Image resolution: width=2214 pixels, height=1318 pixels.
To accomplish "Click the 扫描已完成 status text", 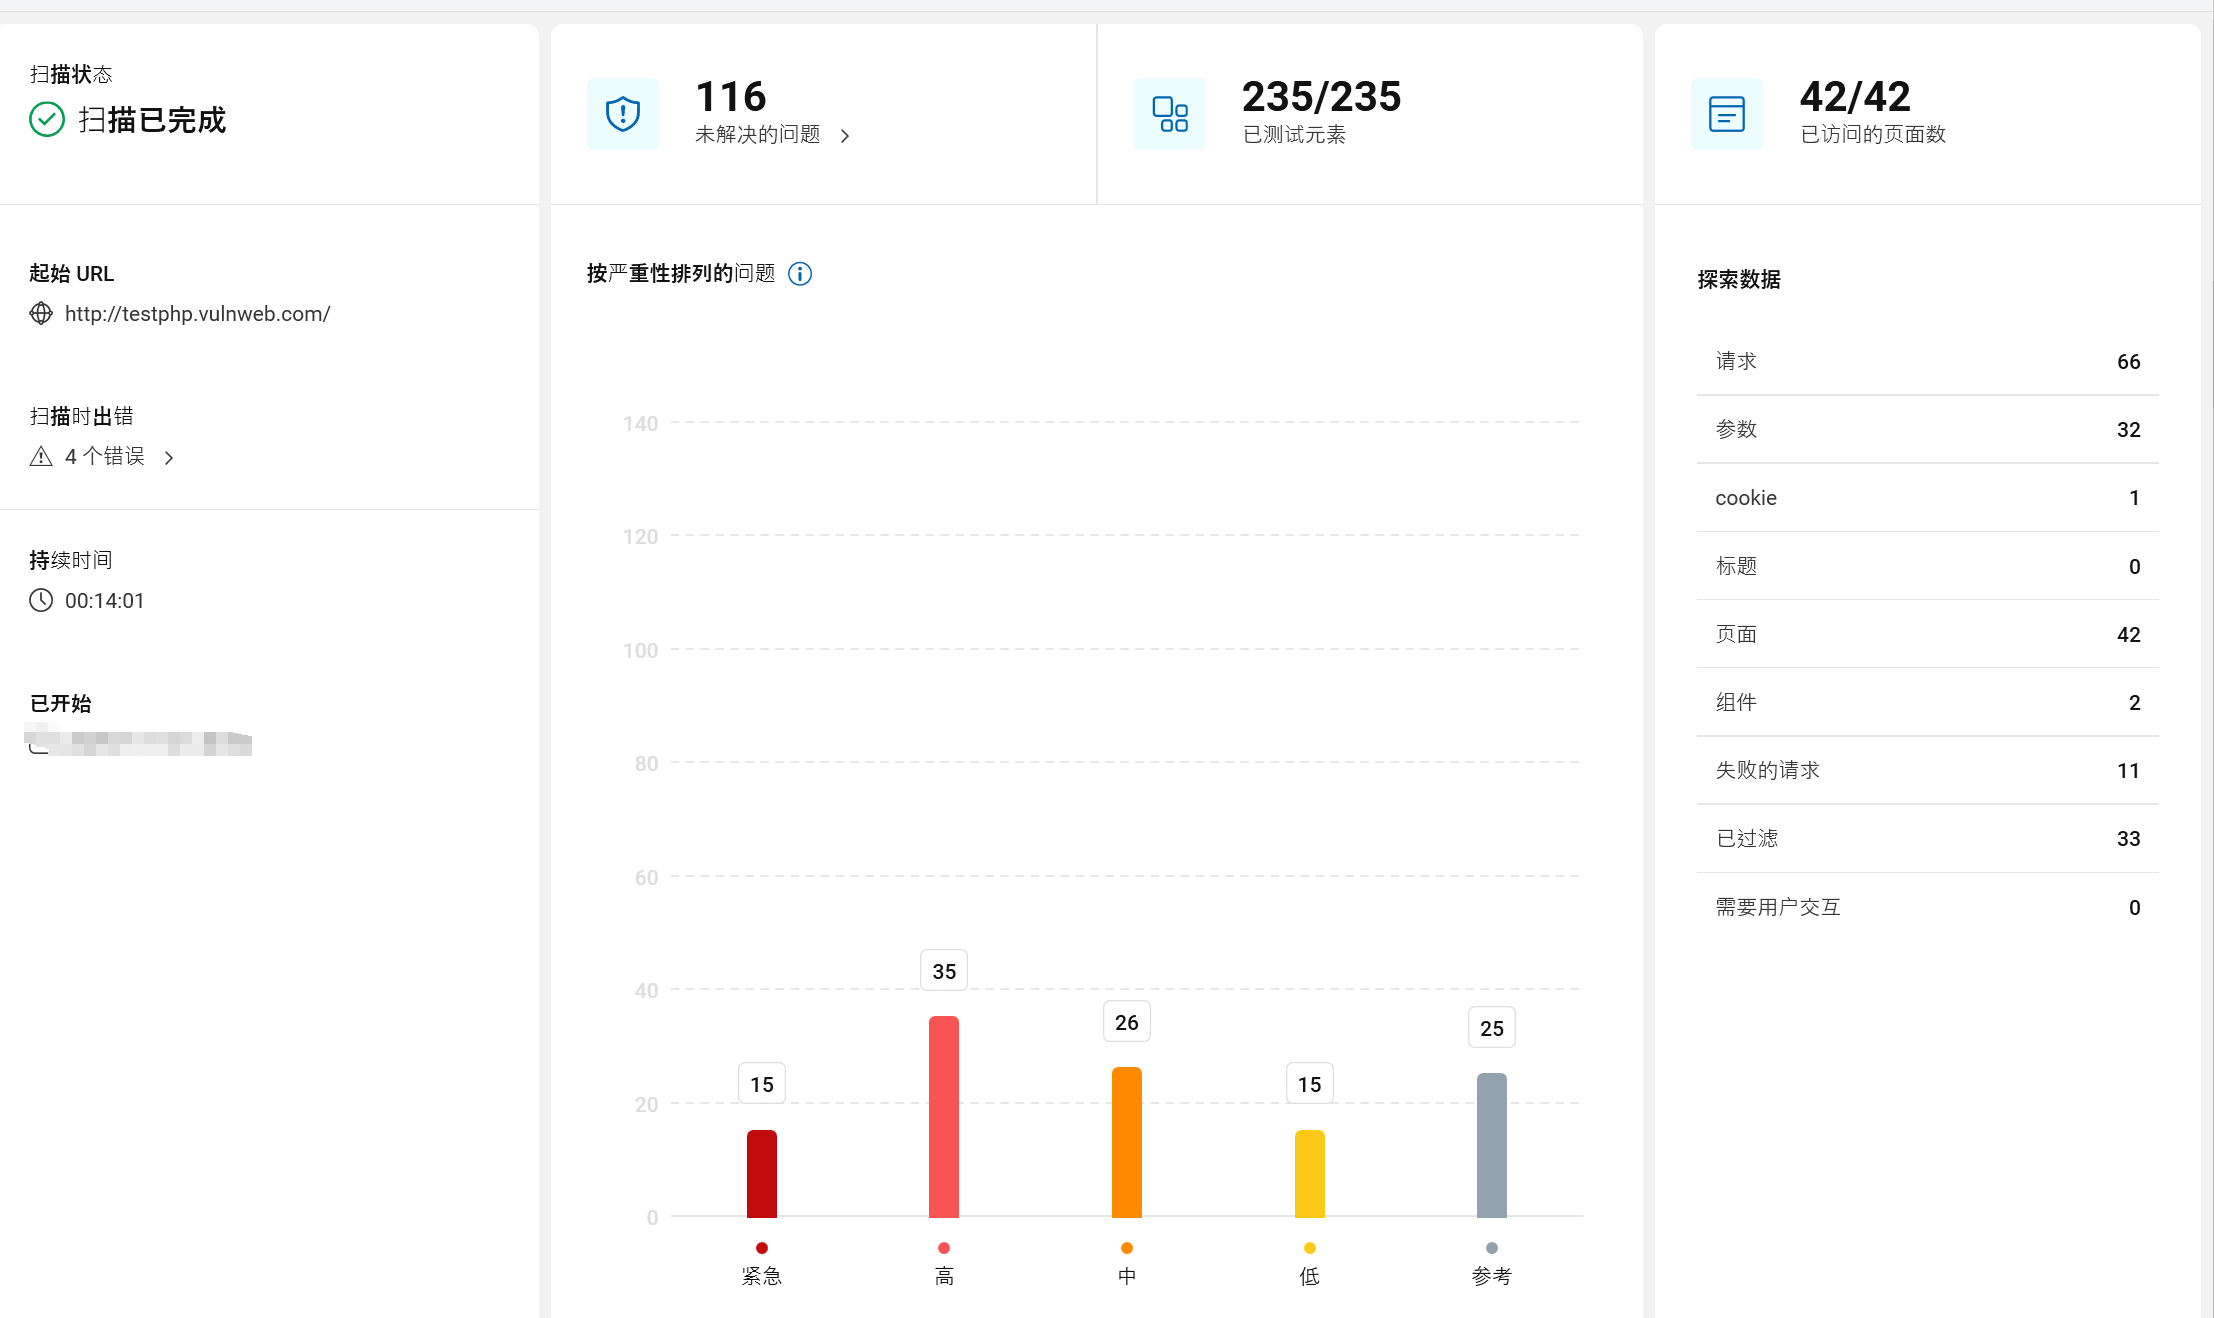I will [x=152, y=120].
